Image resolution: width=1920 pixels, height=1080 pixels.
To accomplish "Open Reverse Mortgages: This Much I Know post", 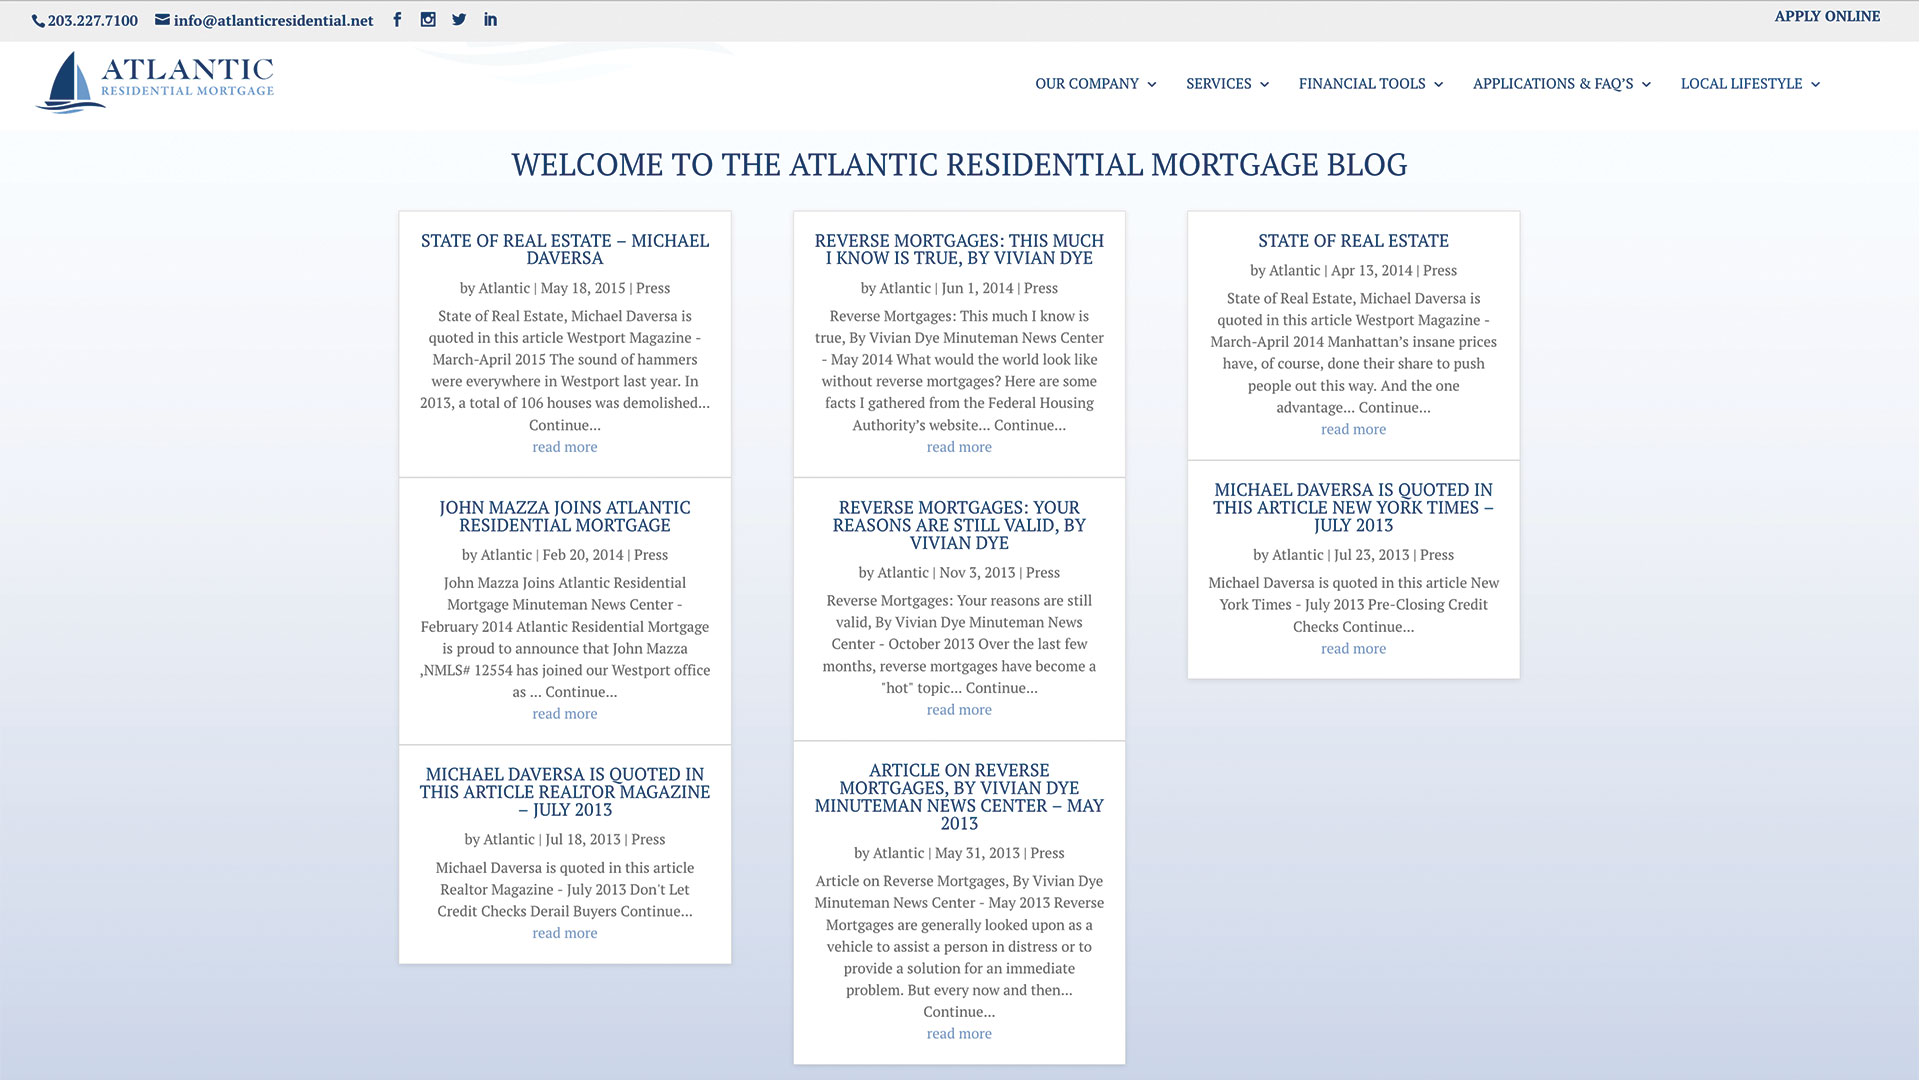I will 959,249.
